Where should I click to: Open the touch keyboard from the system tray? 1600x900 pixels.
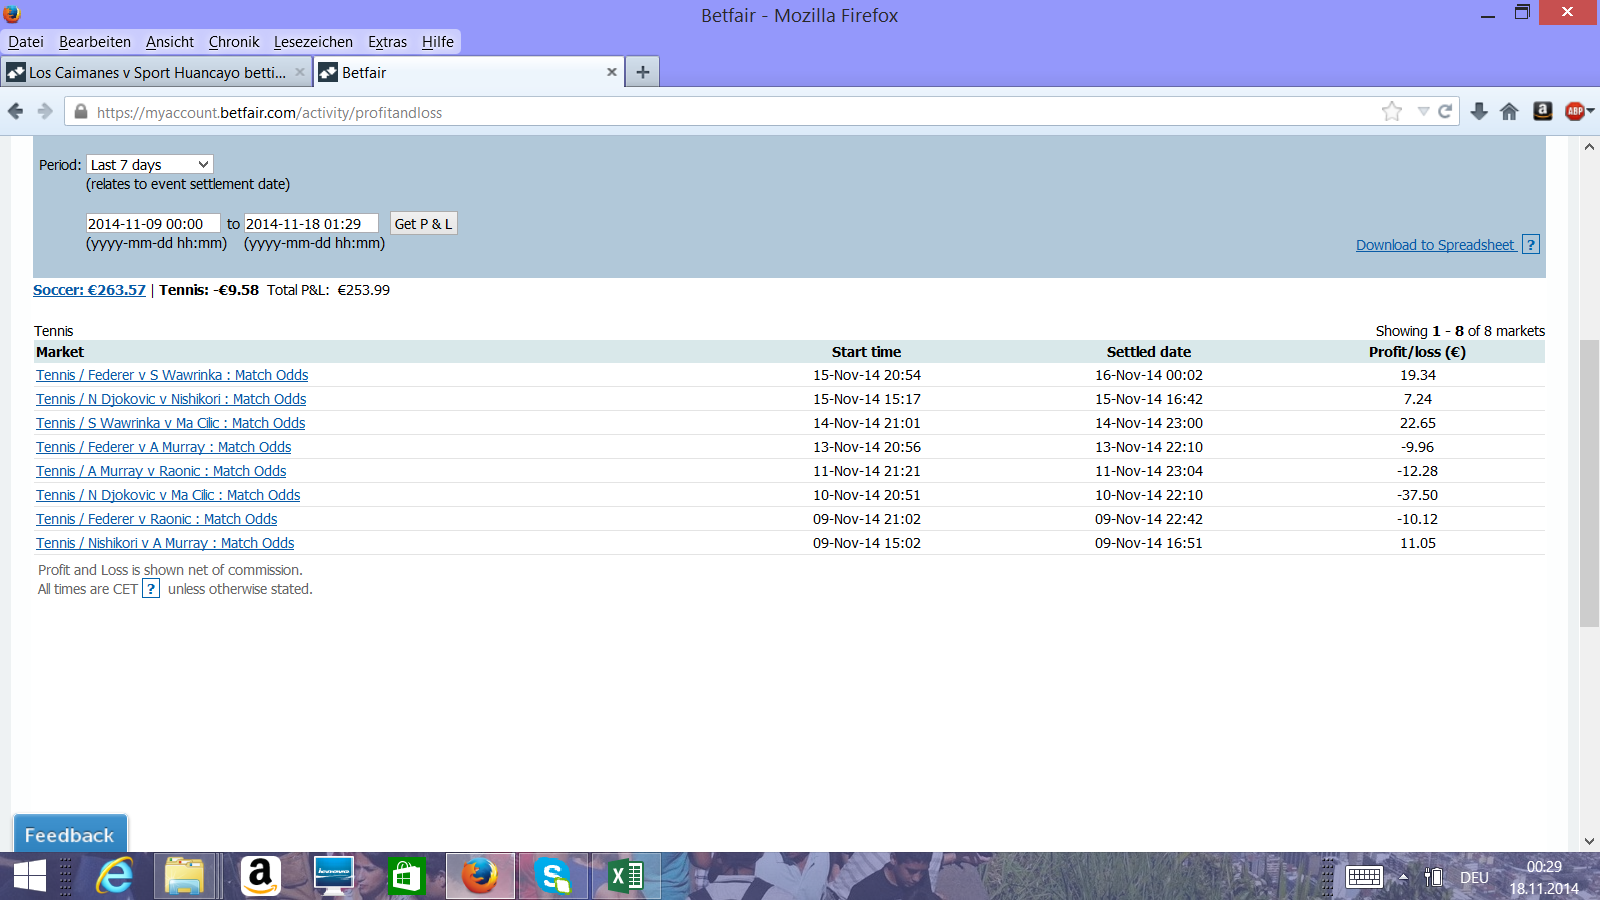coord(1364,877)
